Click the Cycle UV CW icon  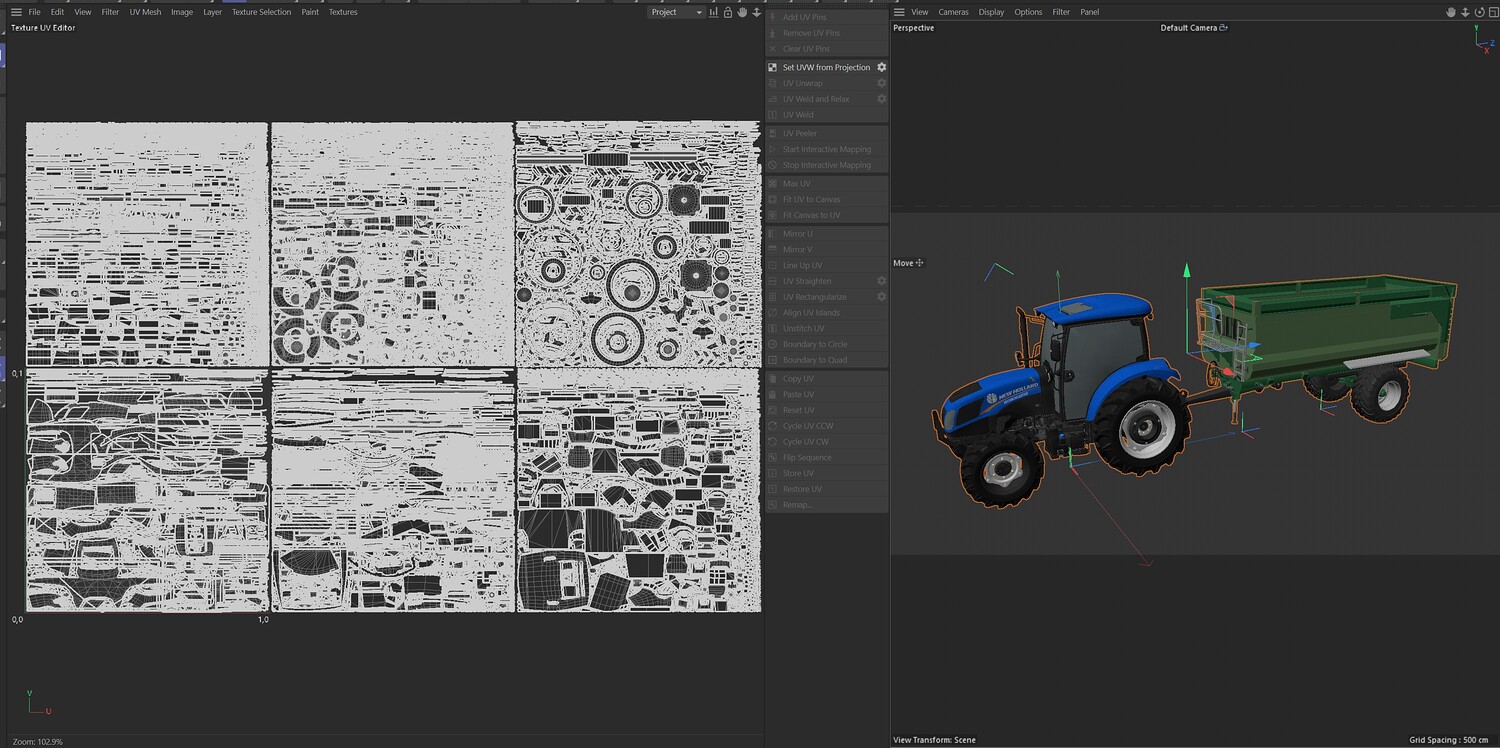coord(773,442)
